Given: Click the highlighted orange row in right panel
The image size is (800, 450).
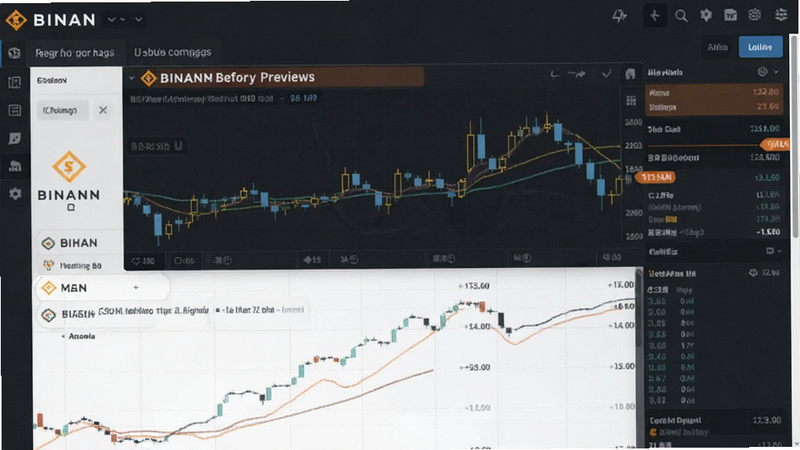Looking at the screenshot, I should pyautogui.click(x=714, y=99).
